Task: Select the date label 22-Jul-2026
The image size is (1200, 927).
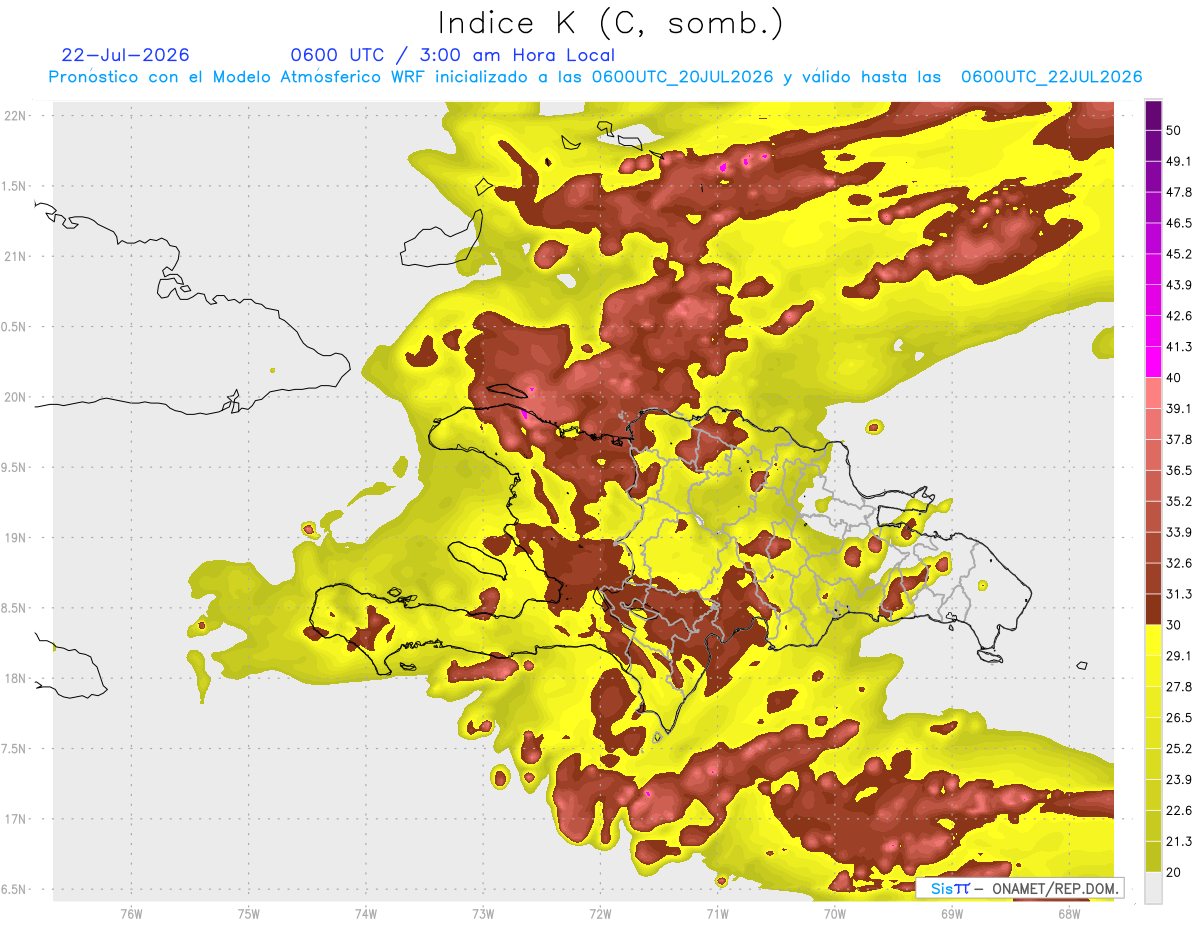Action: pos(125,55)
